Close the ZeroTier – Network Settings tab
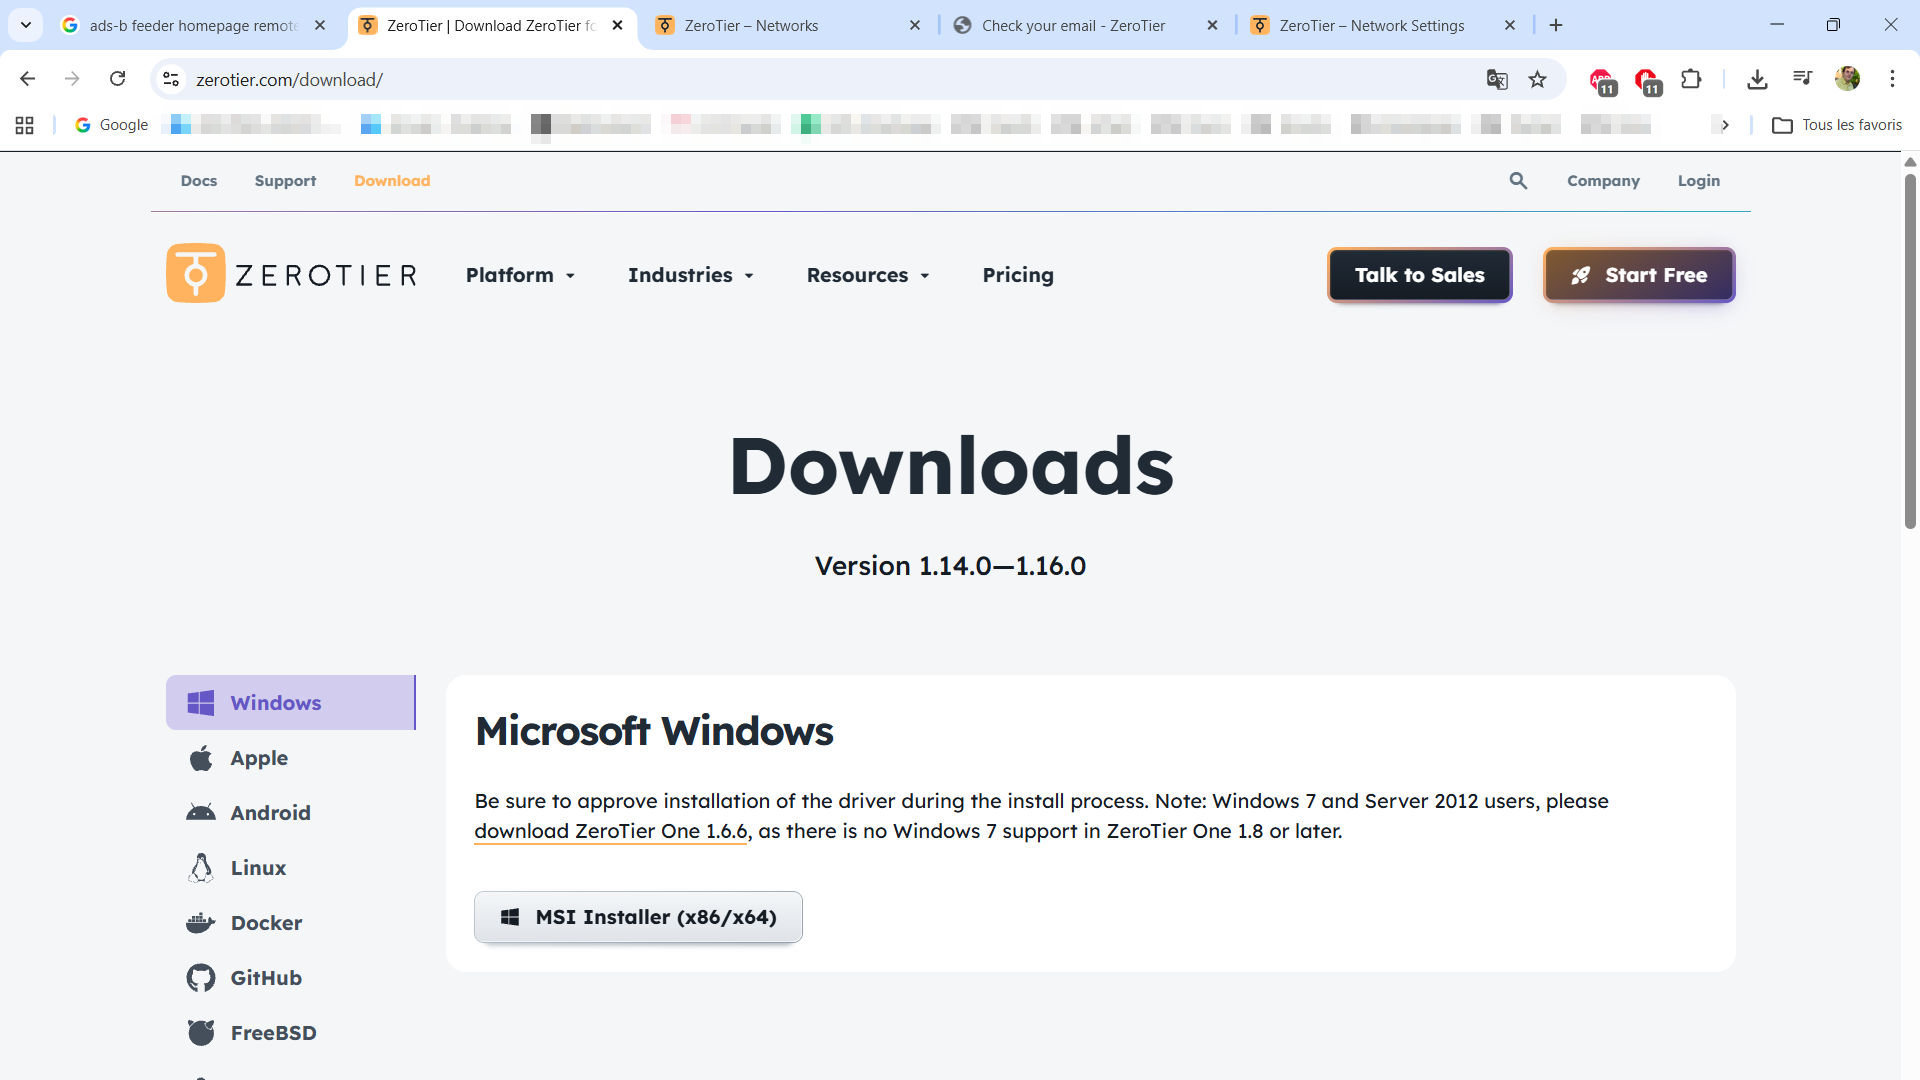Image resolution: width=1920 pixels, height=1080 pixels. tap(1510, 25)
